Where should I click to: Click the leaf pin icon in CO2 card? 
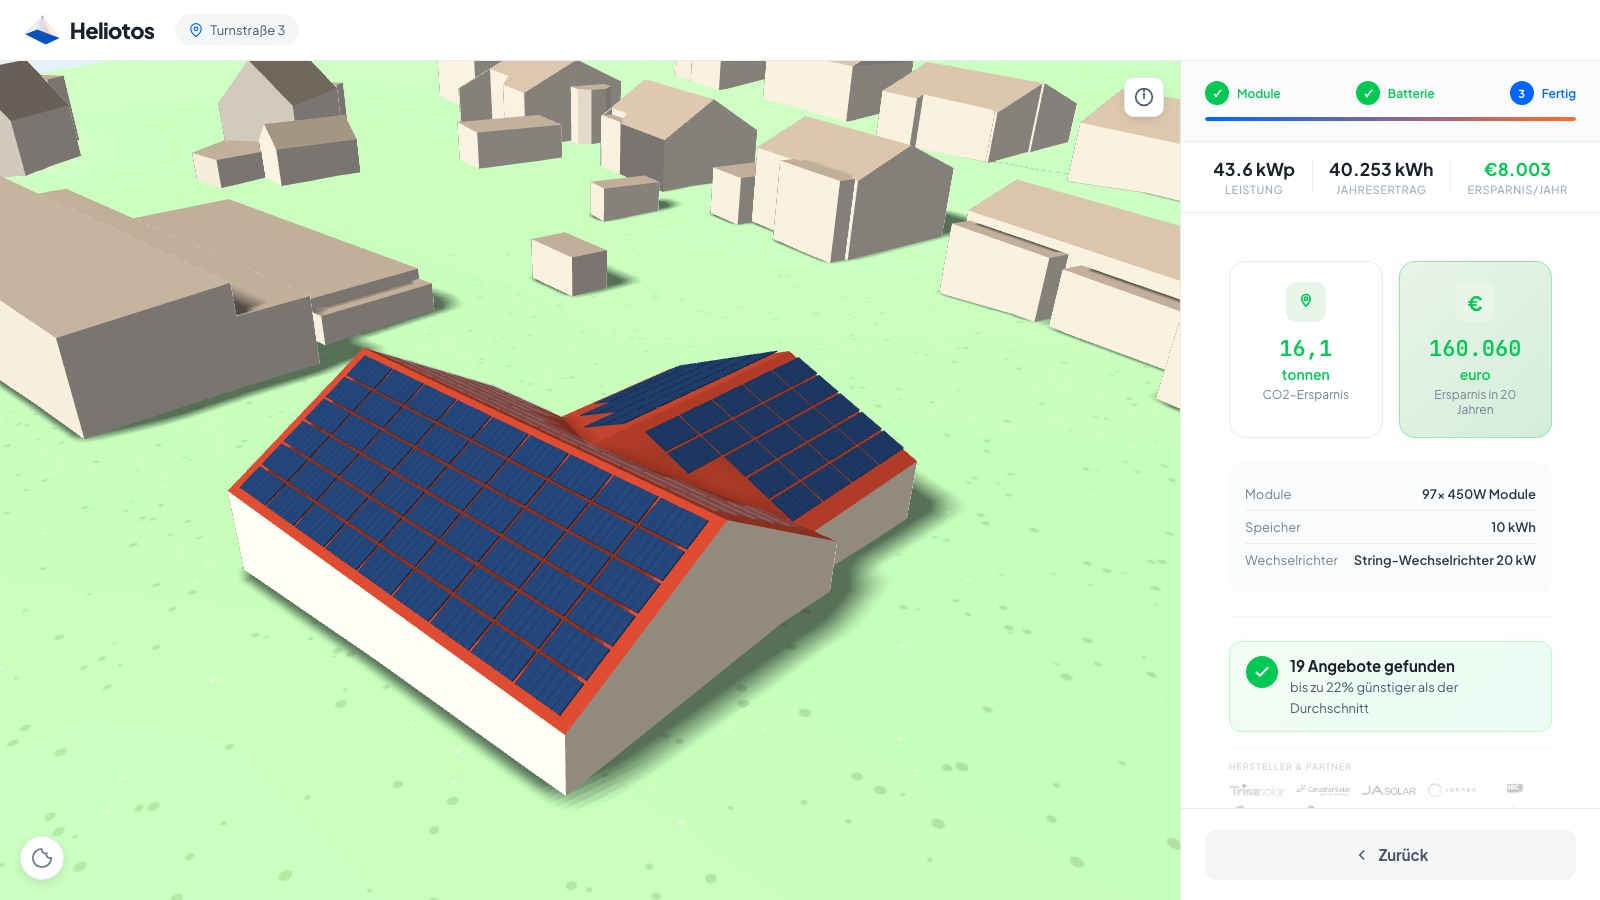pyautogui.click(x=1306, y=301)
